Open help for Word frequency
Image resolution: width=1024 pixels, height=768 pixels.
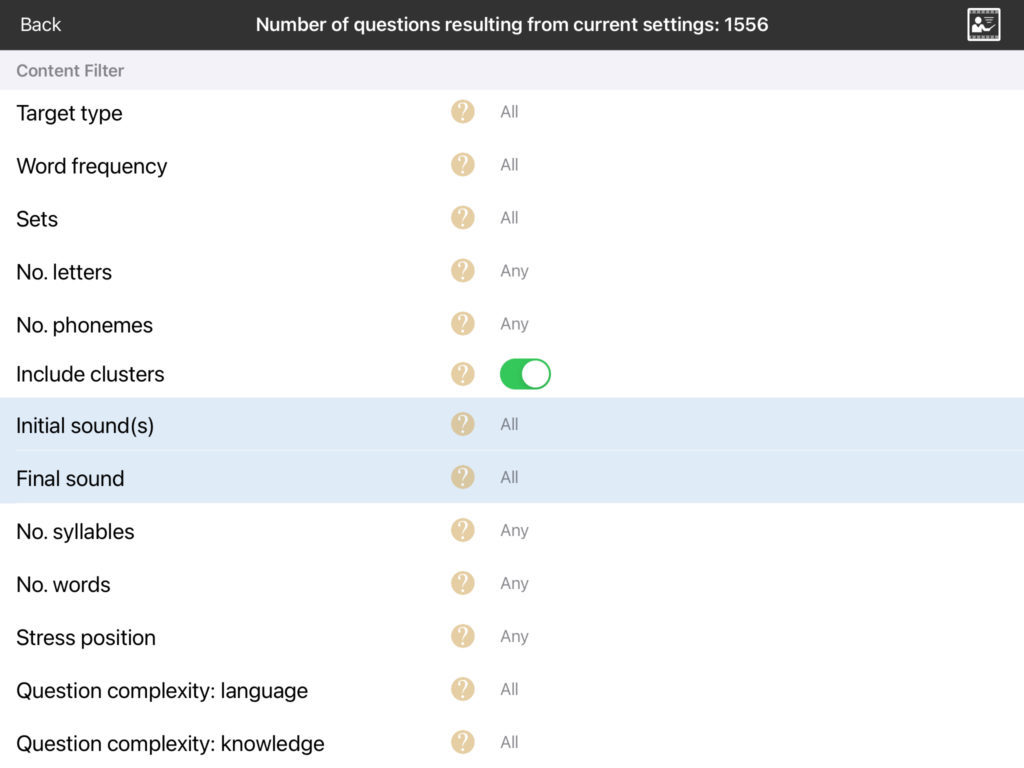[x=462, y=165]
